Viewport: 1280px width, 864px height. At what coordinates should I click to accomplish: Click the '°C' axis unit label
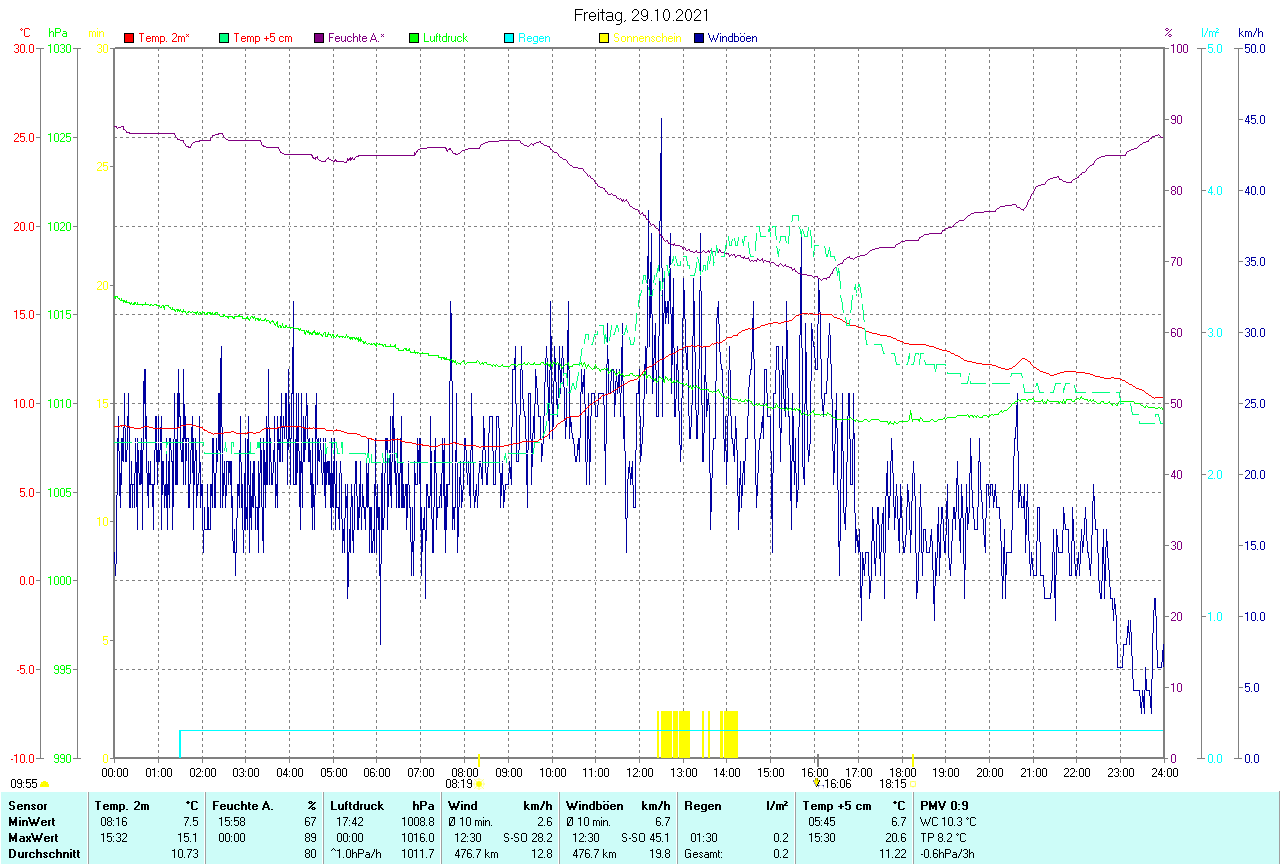pos(23,33)
